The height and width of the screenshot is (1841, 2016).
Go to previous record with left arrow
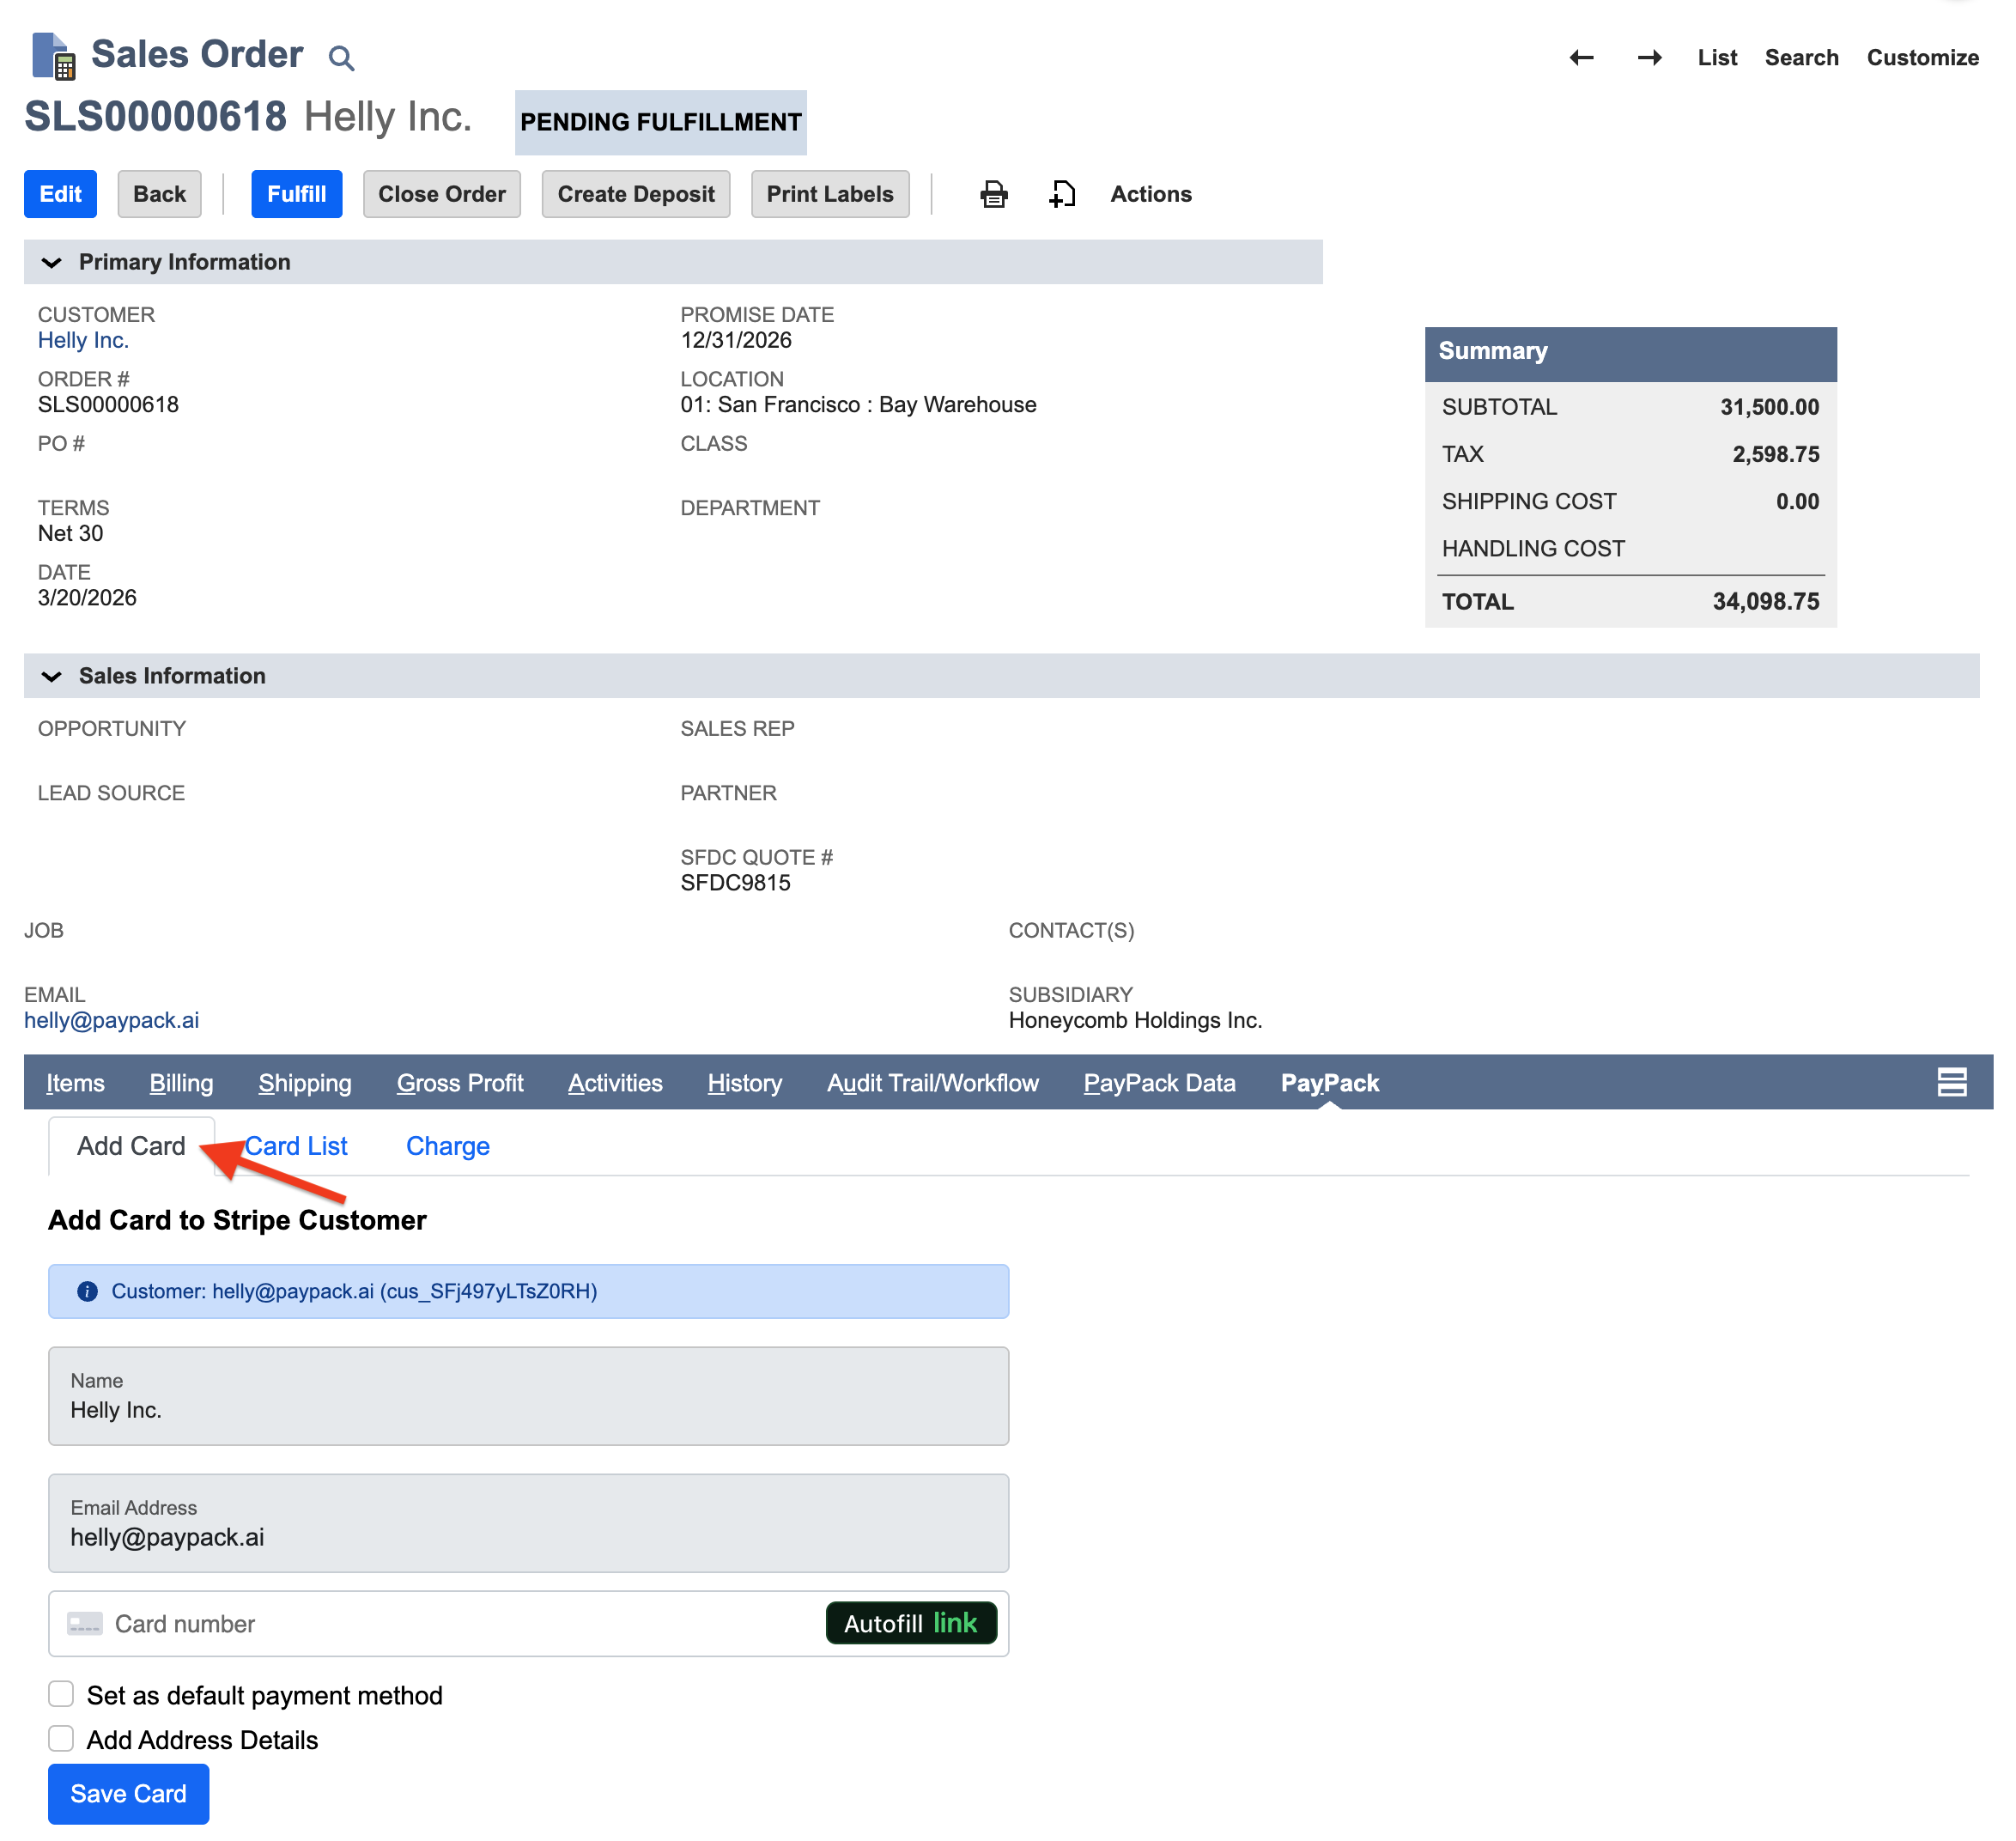click(1581, 58)
